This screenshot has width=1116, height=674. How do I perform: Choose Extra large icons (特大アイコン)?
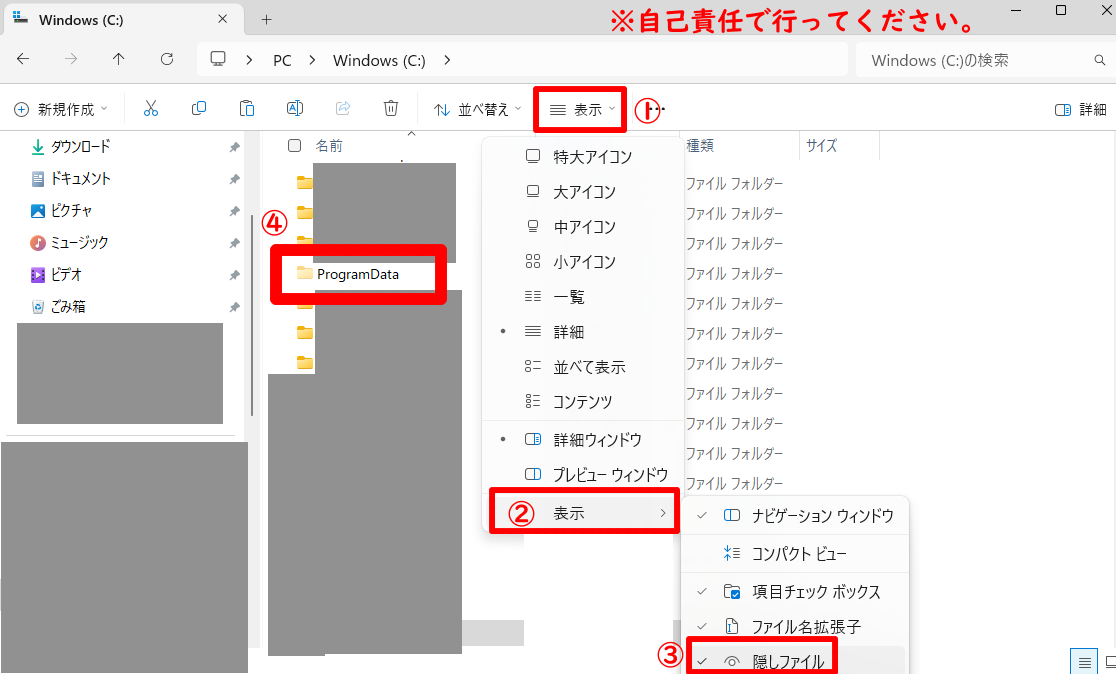(x=582, y=157)
